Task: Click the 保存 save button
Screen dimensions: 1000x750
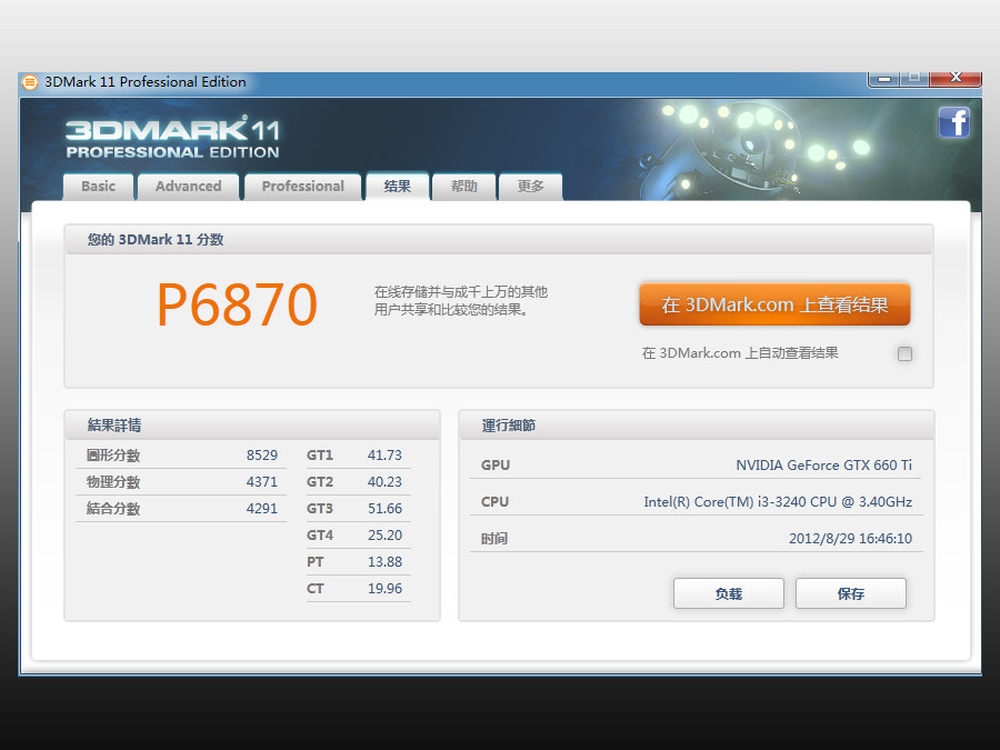Action: [851, 594]
